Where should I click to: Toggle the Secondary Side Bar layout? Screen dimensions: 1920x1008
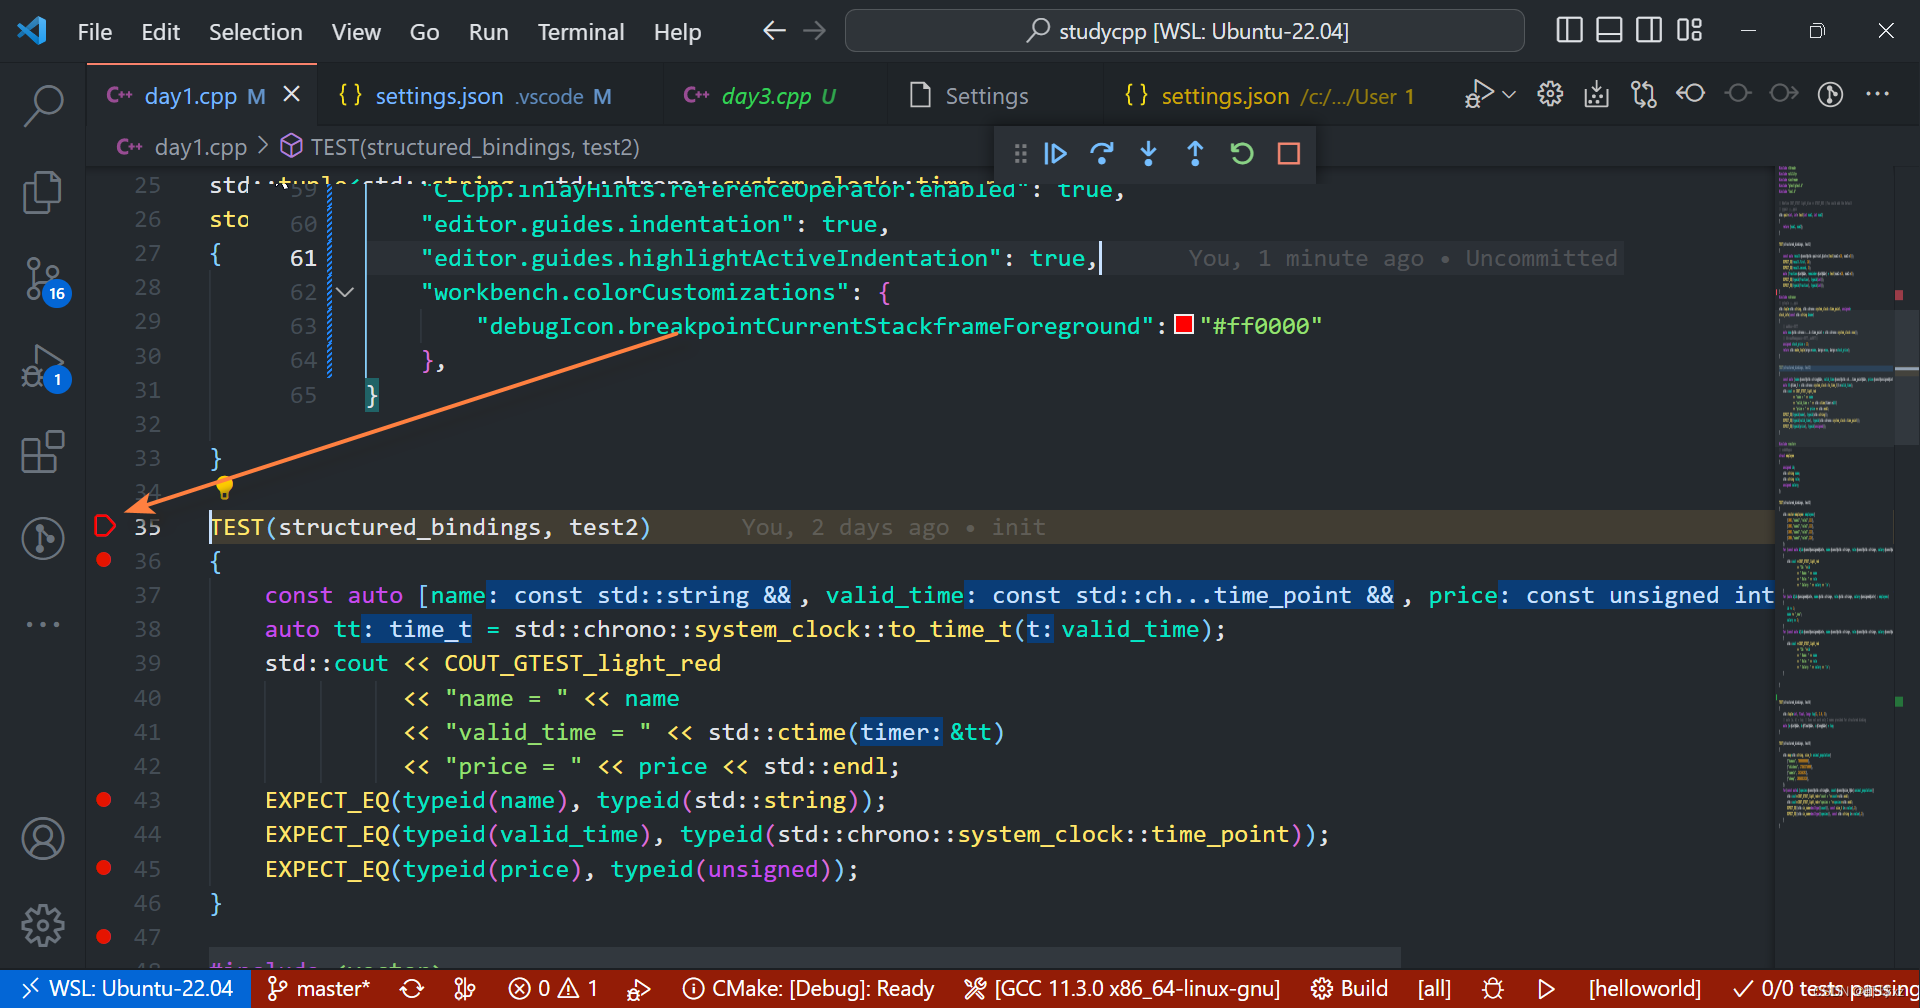[1649, 30]
